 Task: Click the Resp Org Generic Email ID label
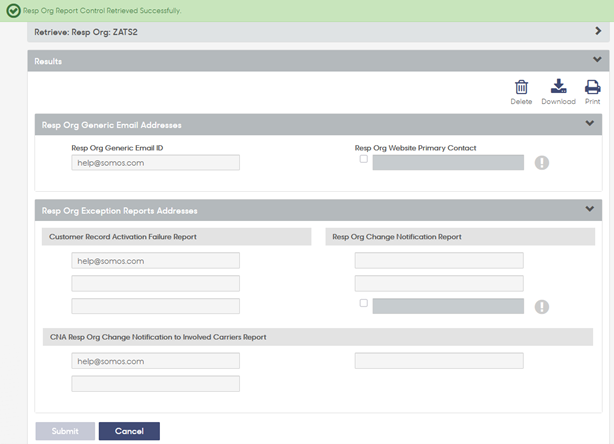117,148
